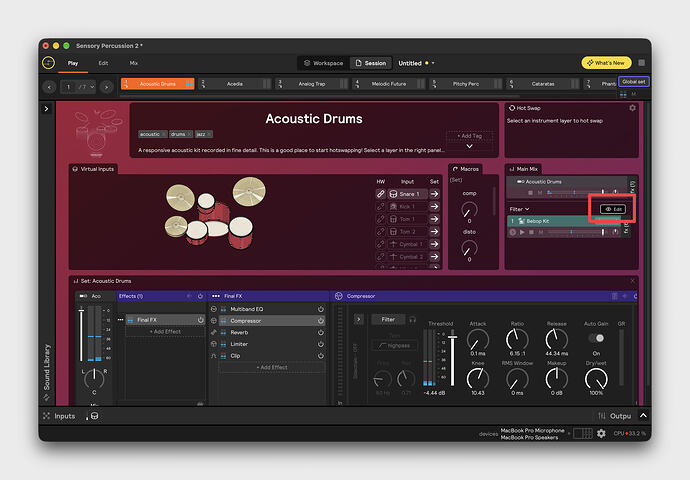Click the Sensory Percussion logo icon

48,63
